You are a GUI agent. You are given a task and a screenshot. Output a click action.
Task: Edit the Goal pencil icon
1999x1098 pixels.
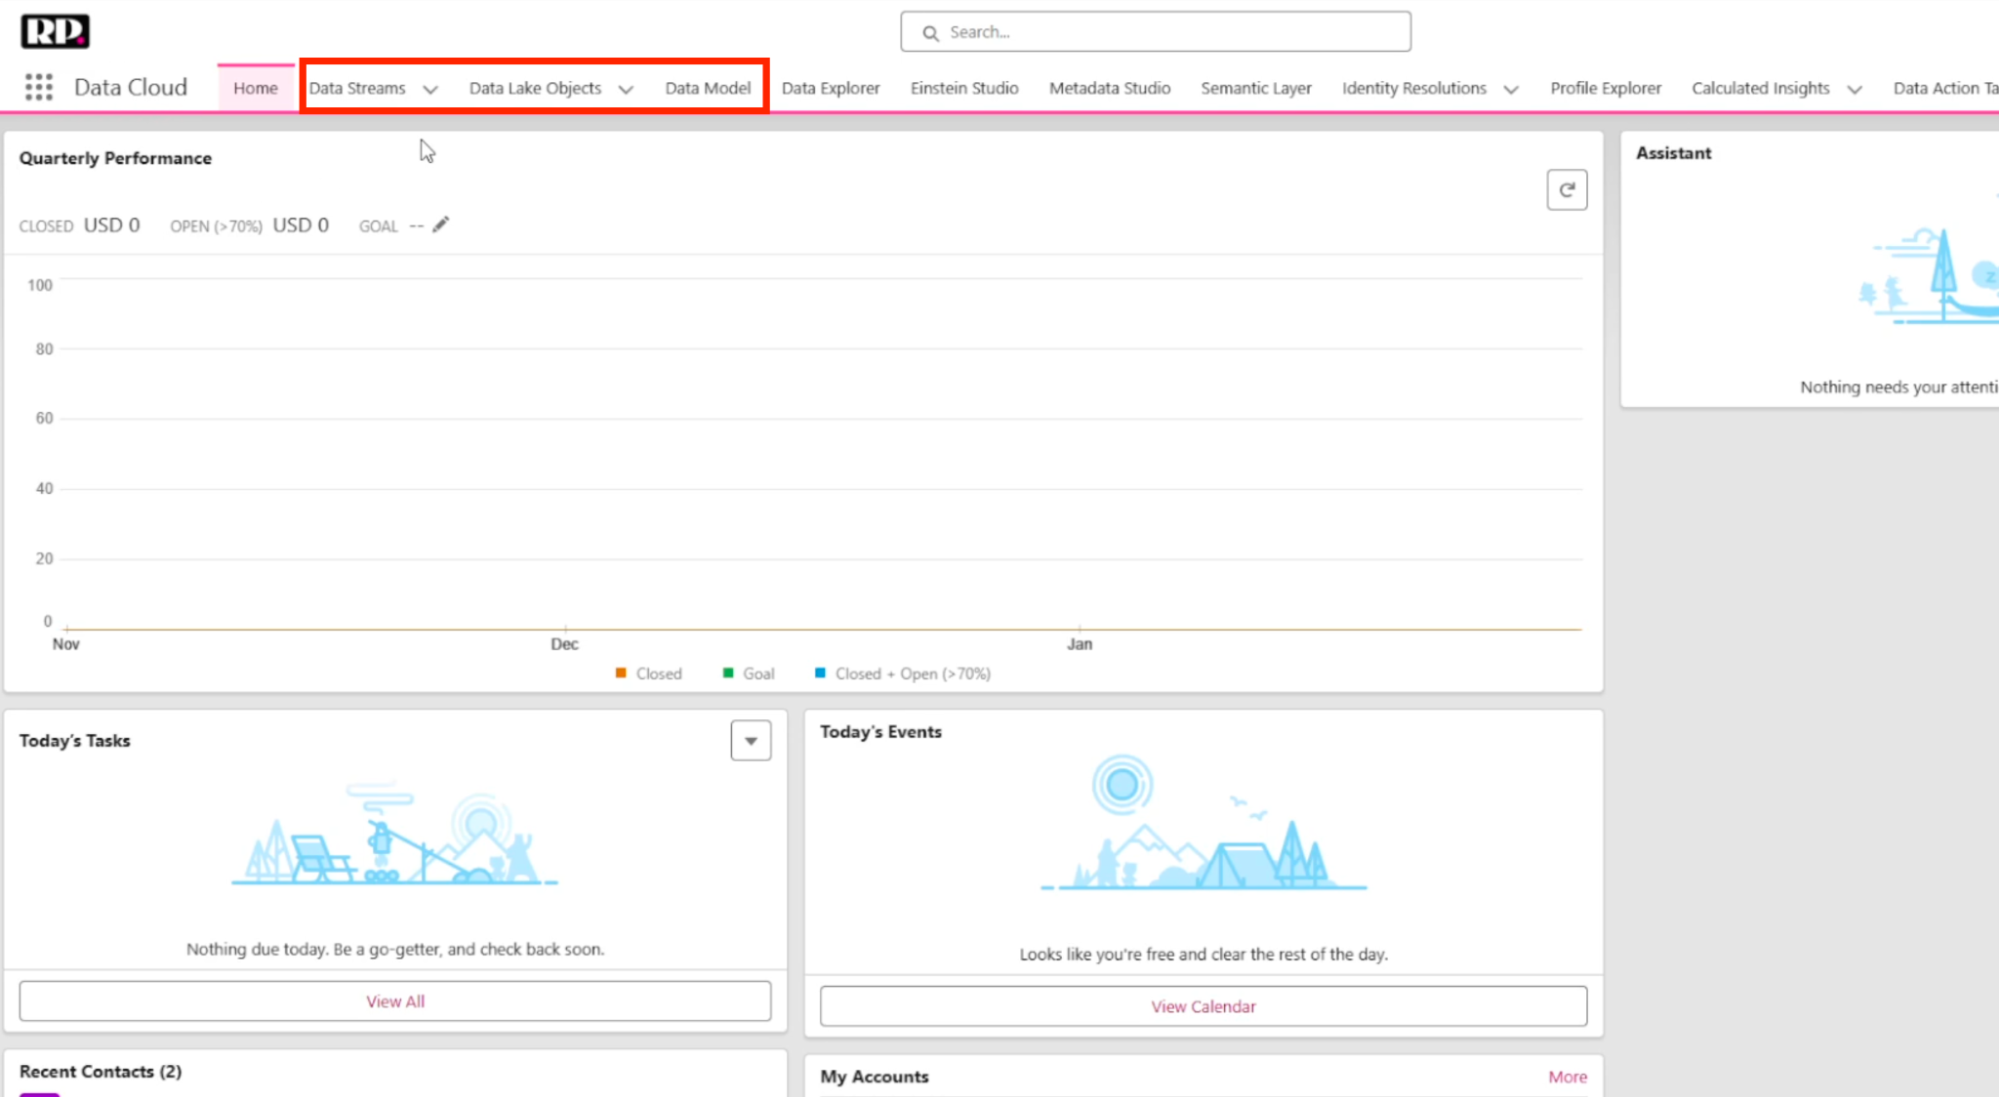441,224
